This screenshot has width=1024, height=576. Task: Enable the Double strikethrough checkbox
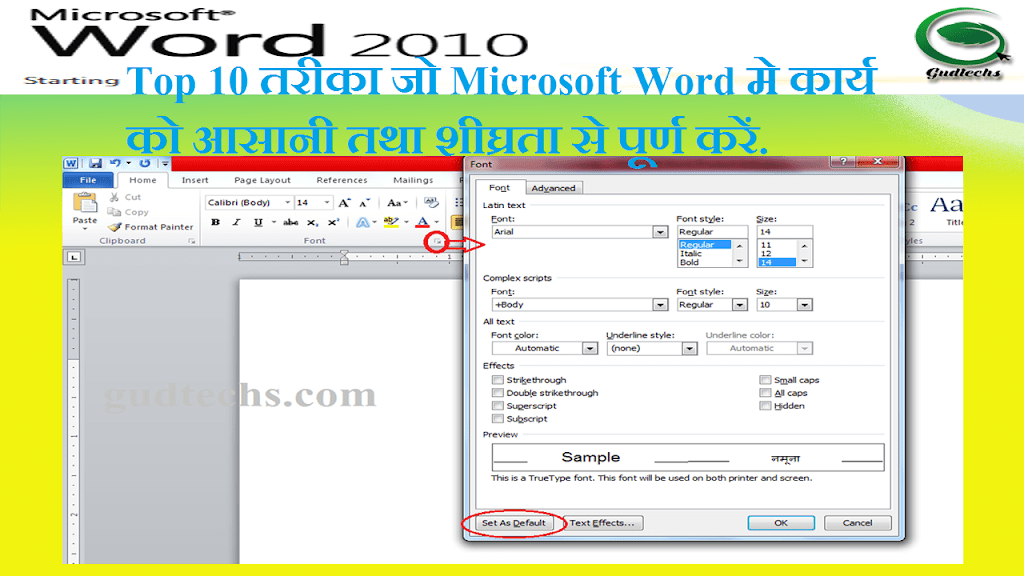click(498, 392)
